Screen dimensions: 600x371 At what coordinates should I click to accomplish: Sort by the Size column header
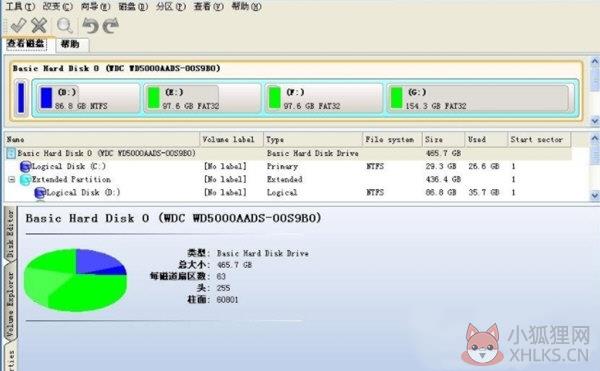[443, 140]
